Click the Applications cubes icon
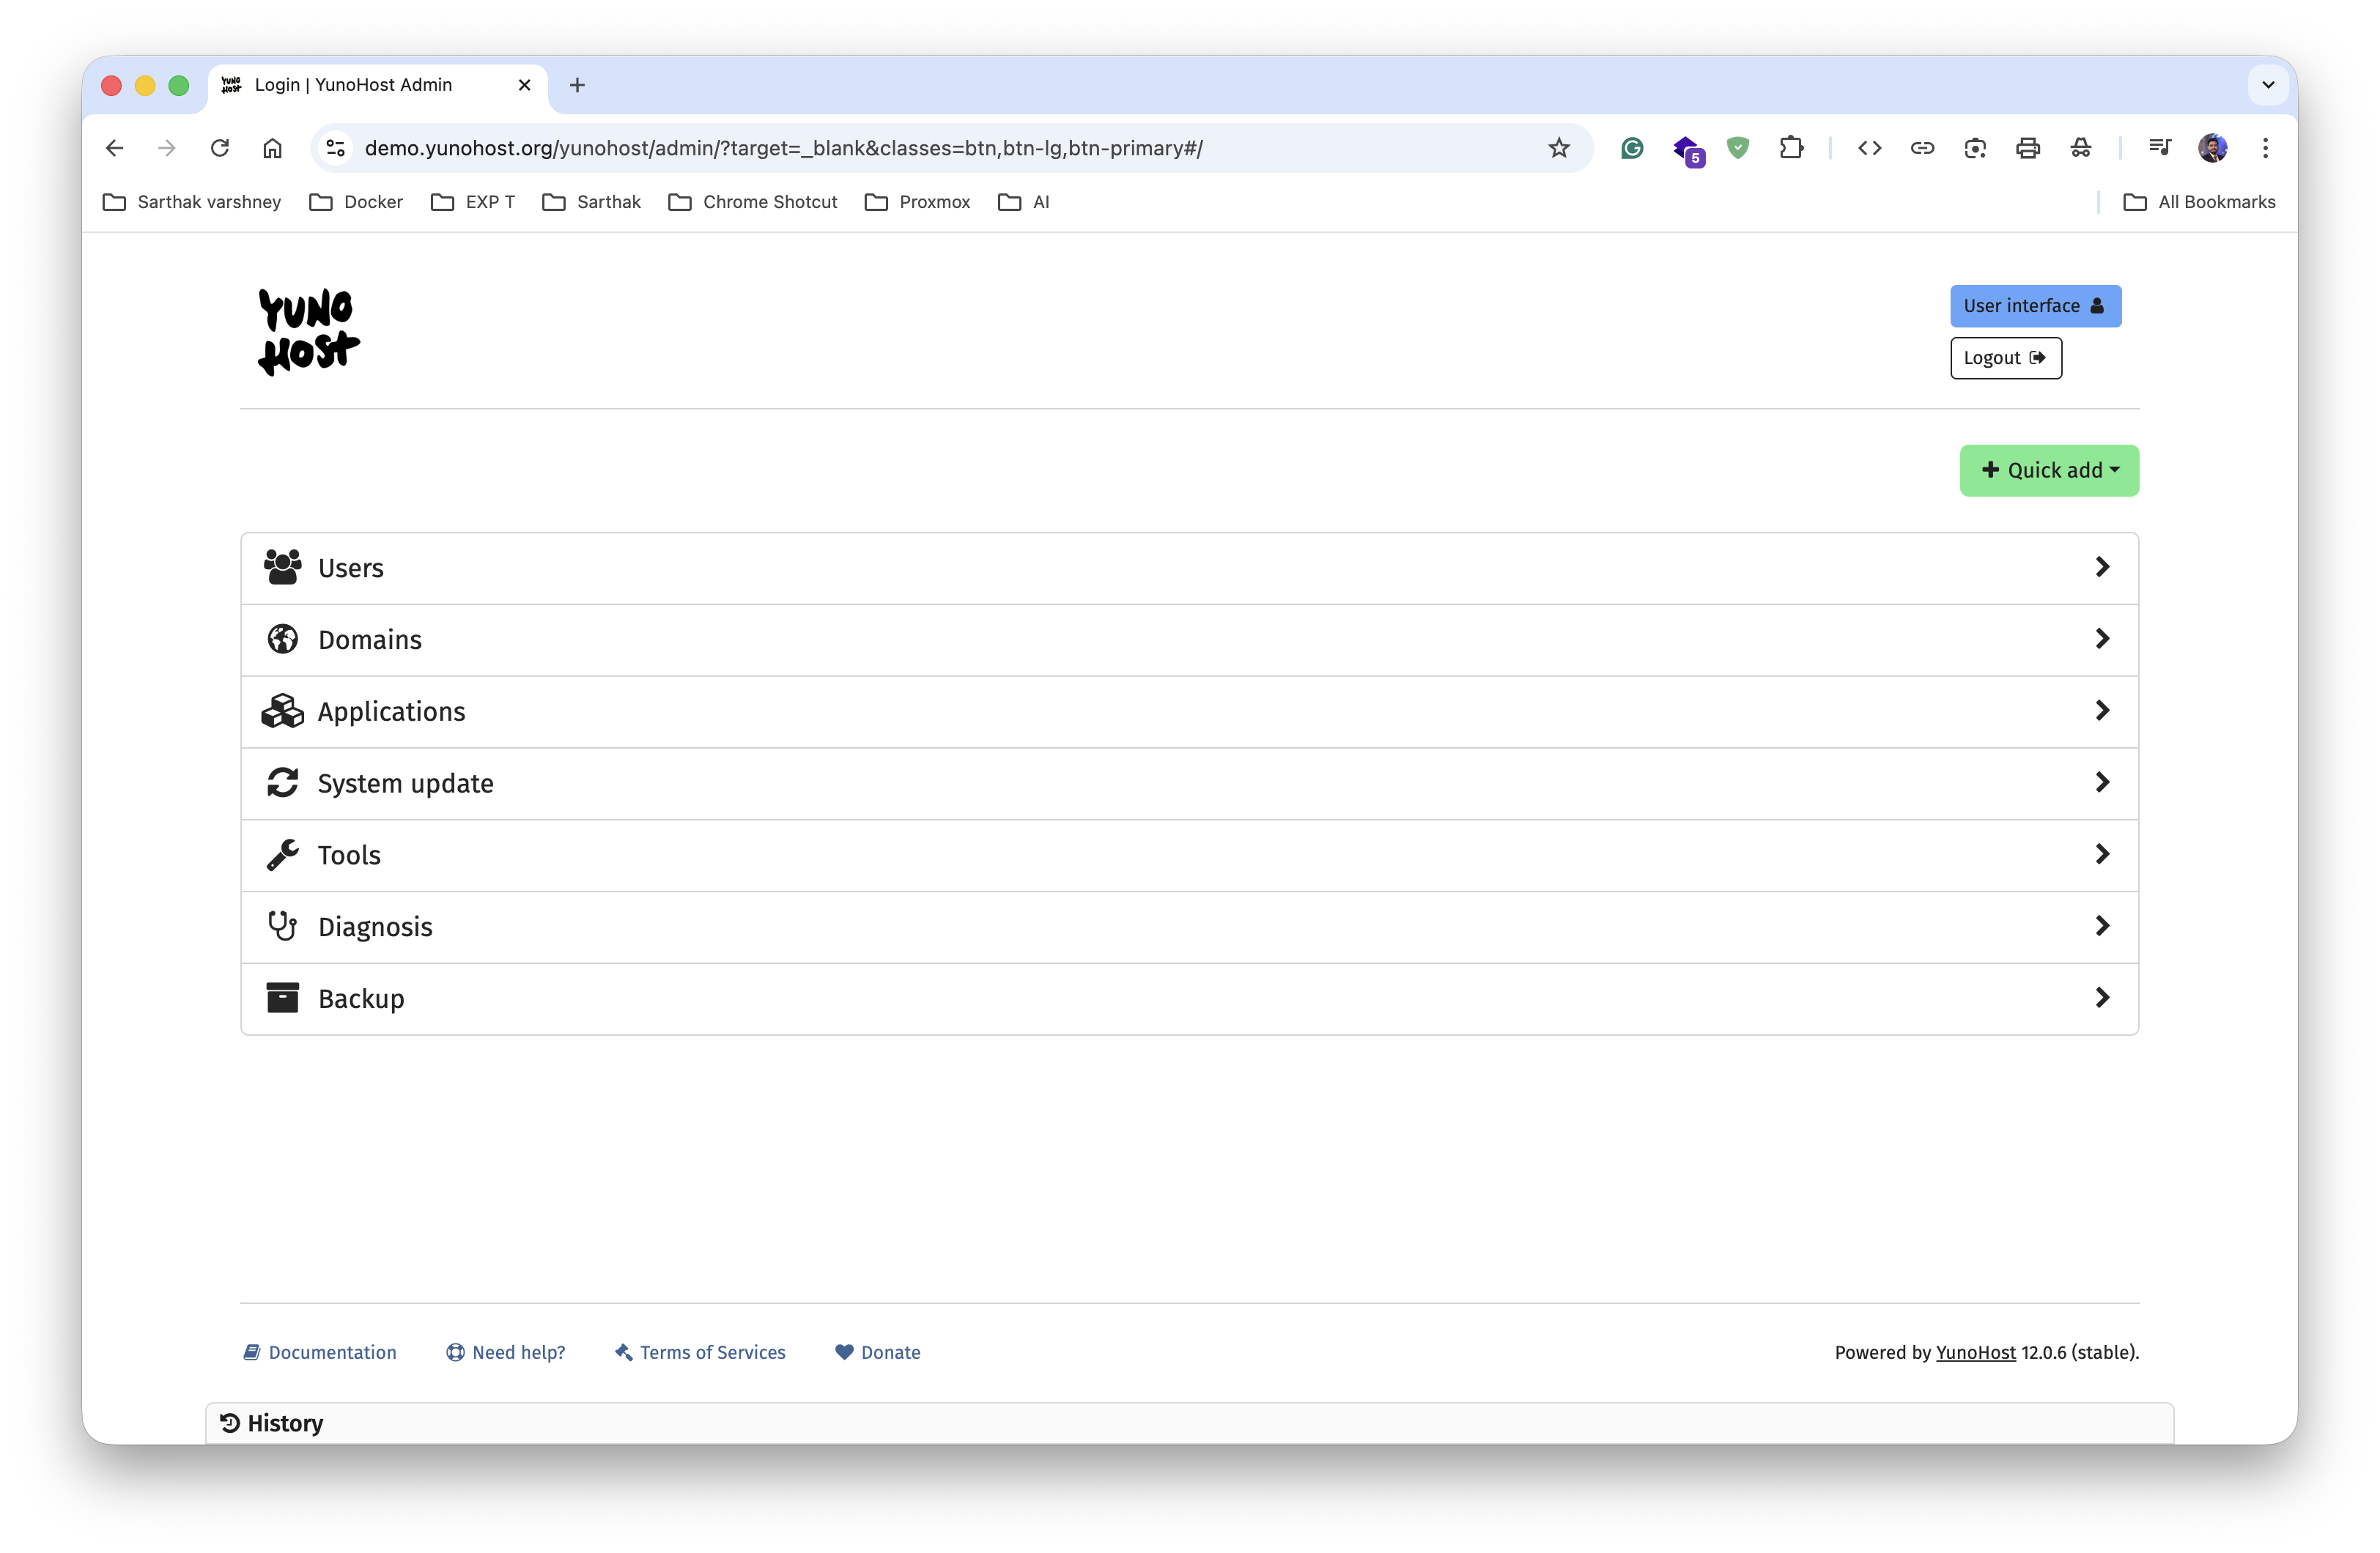The height and width of the screenshot is (1553, 2380). click(x=282, y=711)
